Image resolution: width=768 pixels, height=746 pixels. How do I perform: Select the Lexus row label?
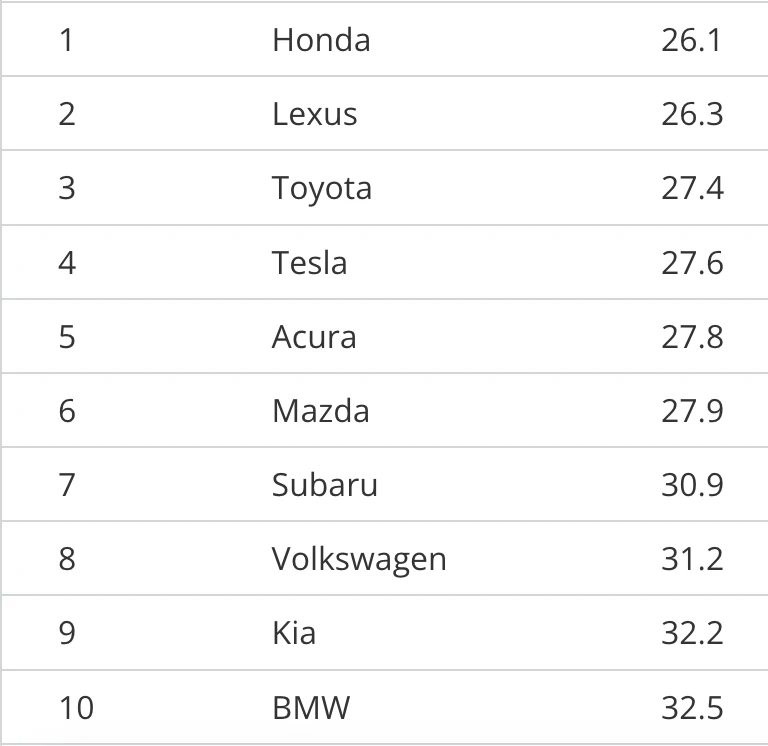(314, 114)
